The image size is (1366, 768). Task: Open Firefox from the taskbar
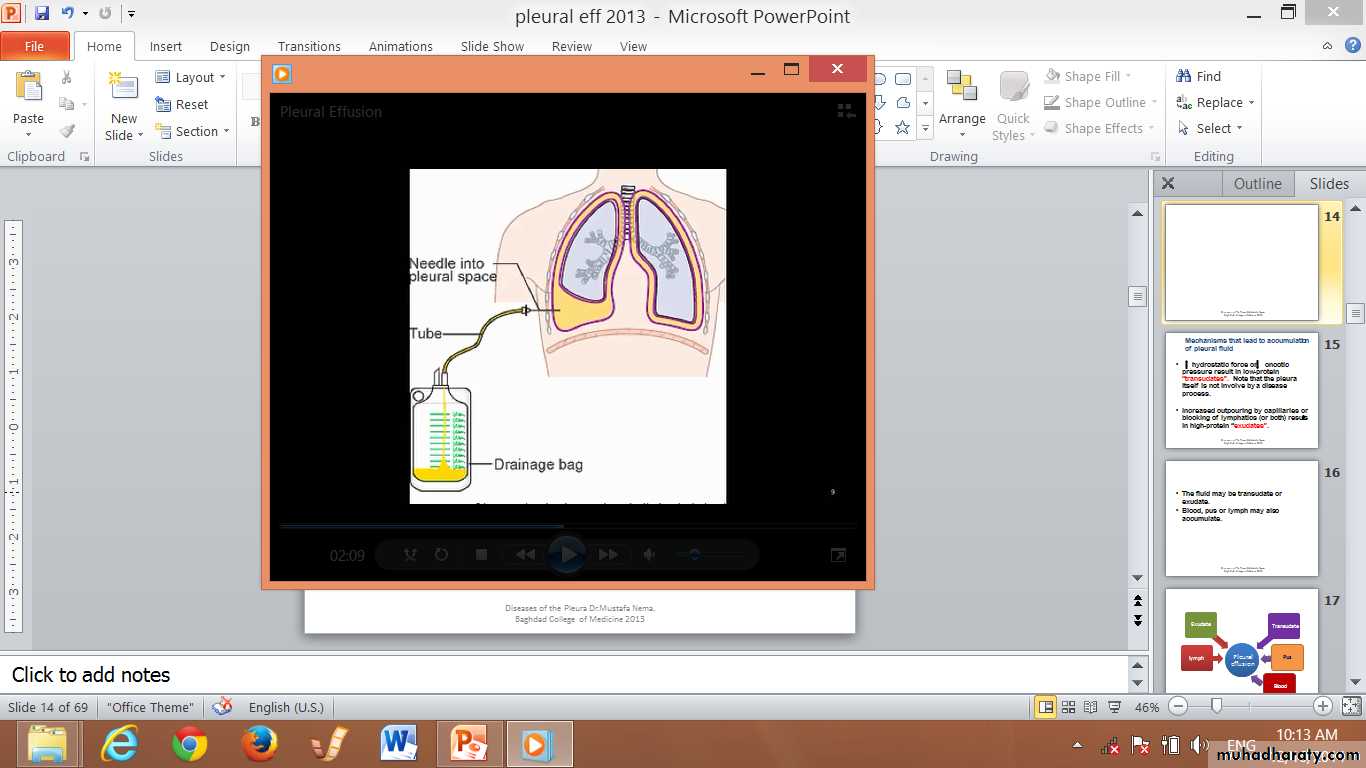pos(258,744)
